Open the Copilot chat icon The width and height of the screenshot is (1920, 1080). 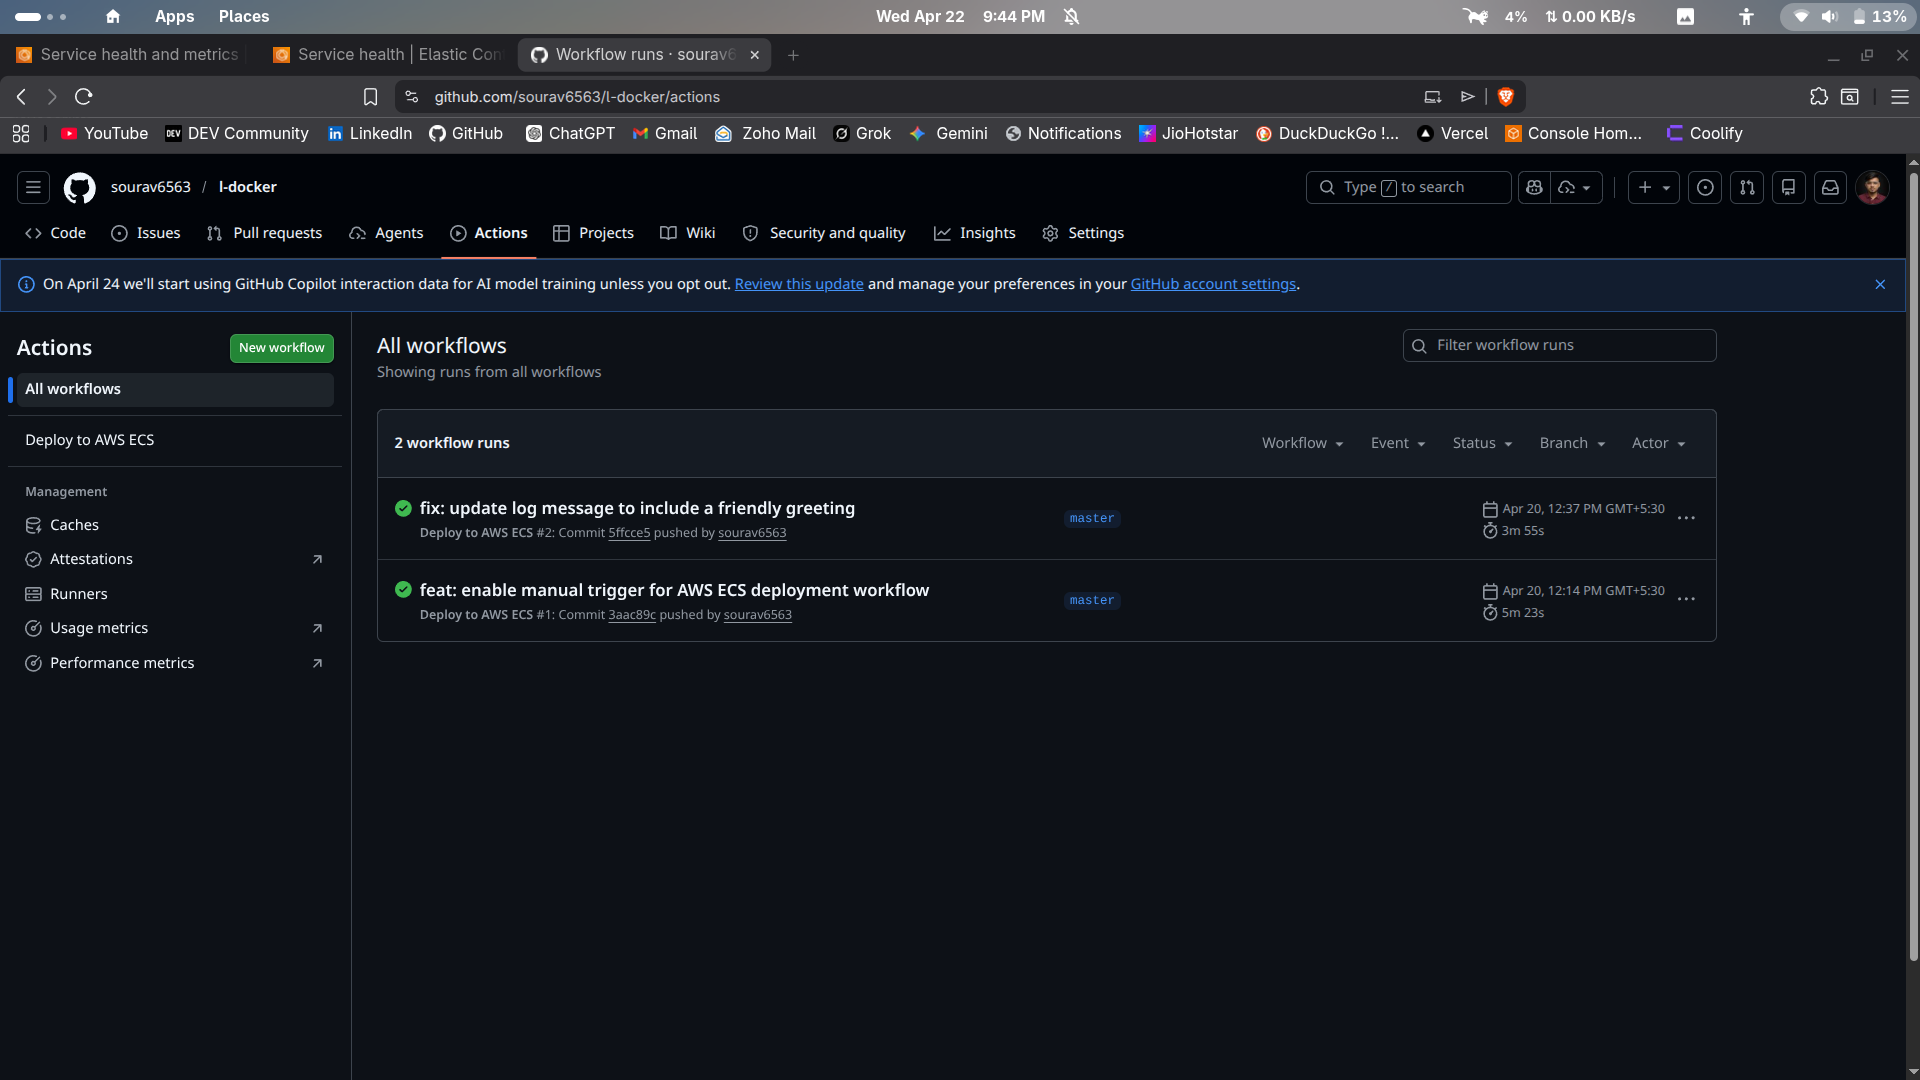pos(1534,187)
